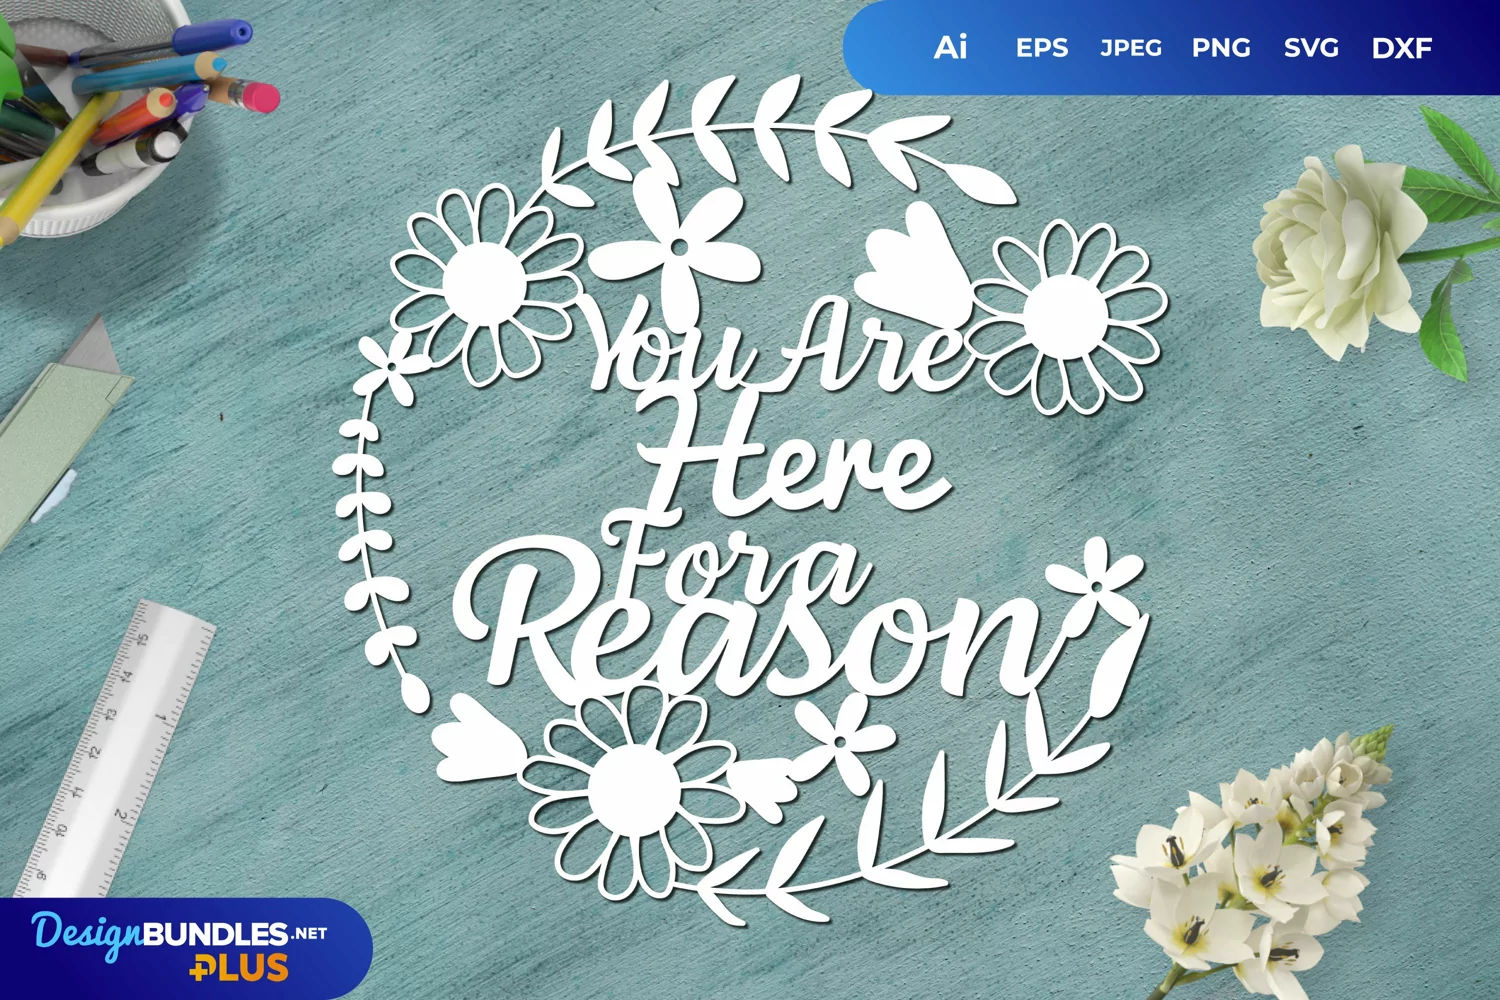Click the PNG format label
1500x1000 pixels.
(x=1220, y=48)
